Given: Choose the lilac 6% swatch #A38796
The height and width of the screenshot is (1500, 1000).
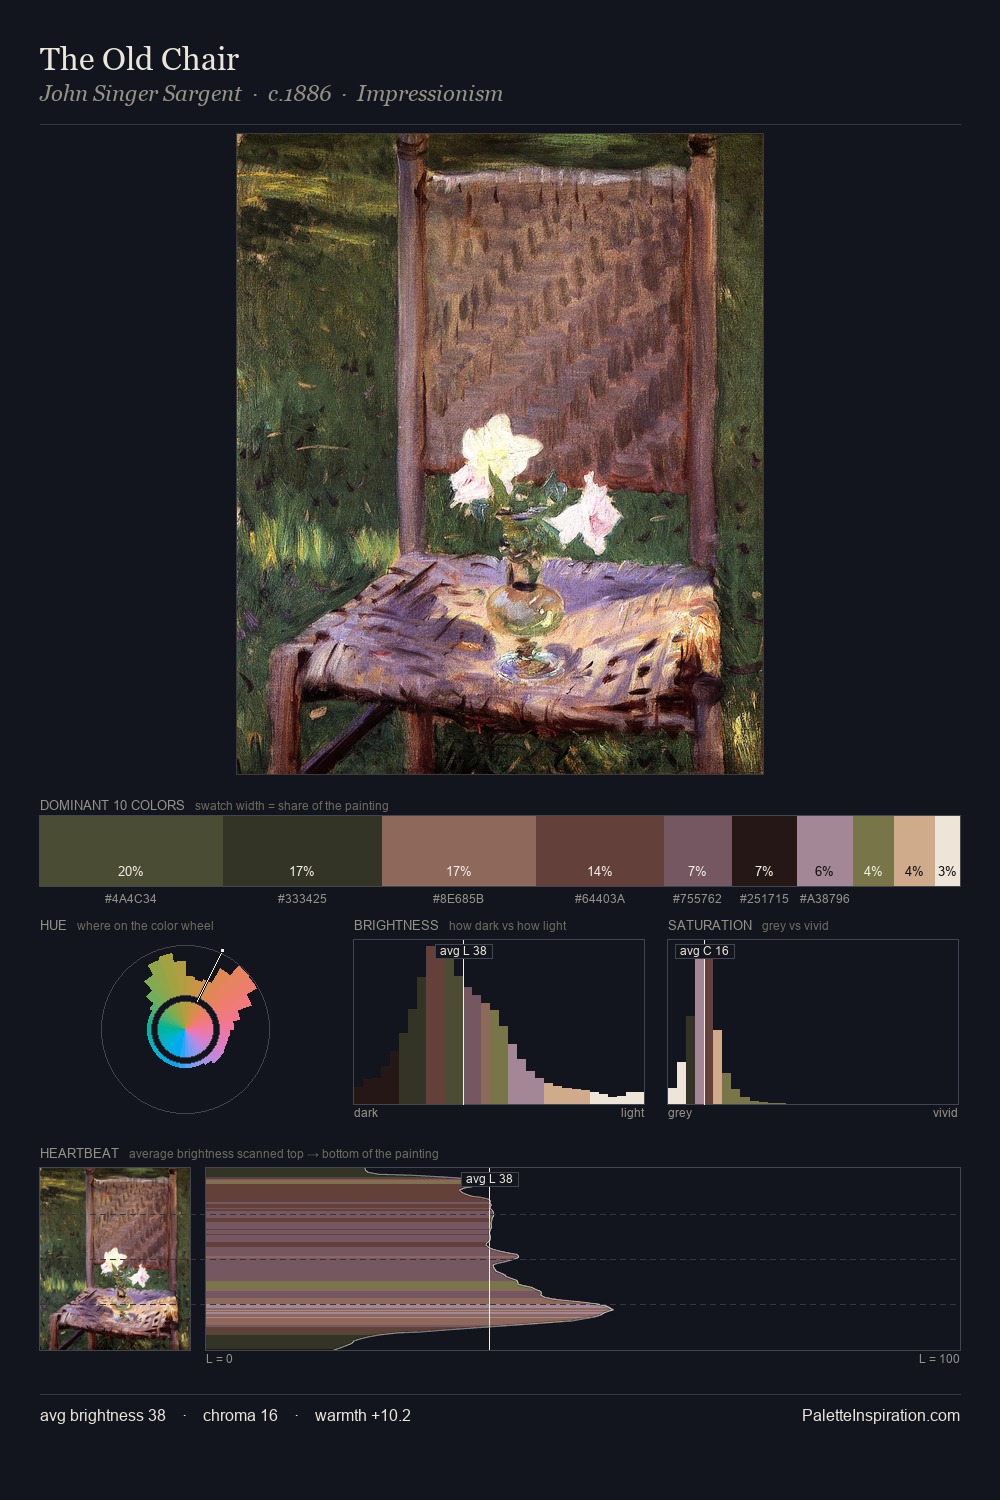Looking at the screenshot, I should coord(825,851).
